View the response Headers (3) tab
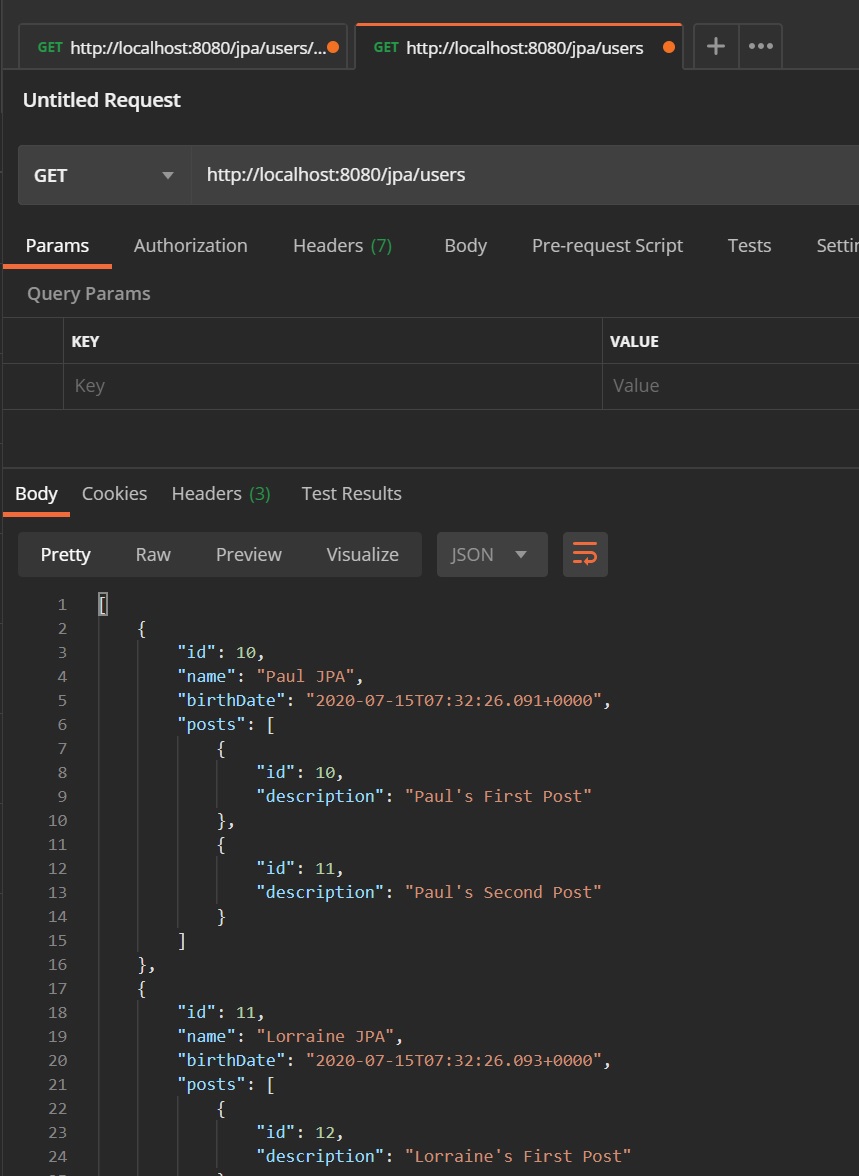The image size is (859, 1176). [221, 494]
